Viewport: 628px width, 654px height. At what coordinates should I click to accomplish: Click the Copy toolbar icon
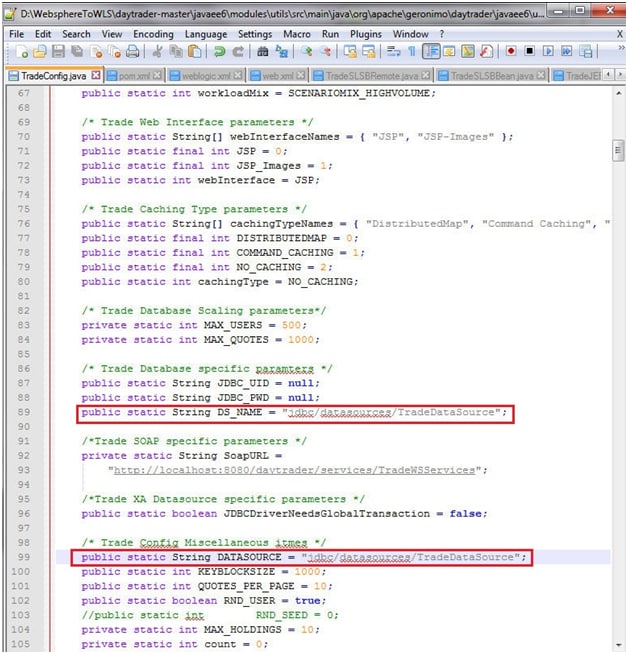176,51
